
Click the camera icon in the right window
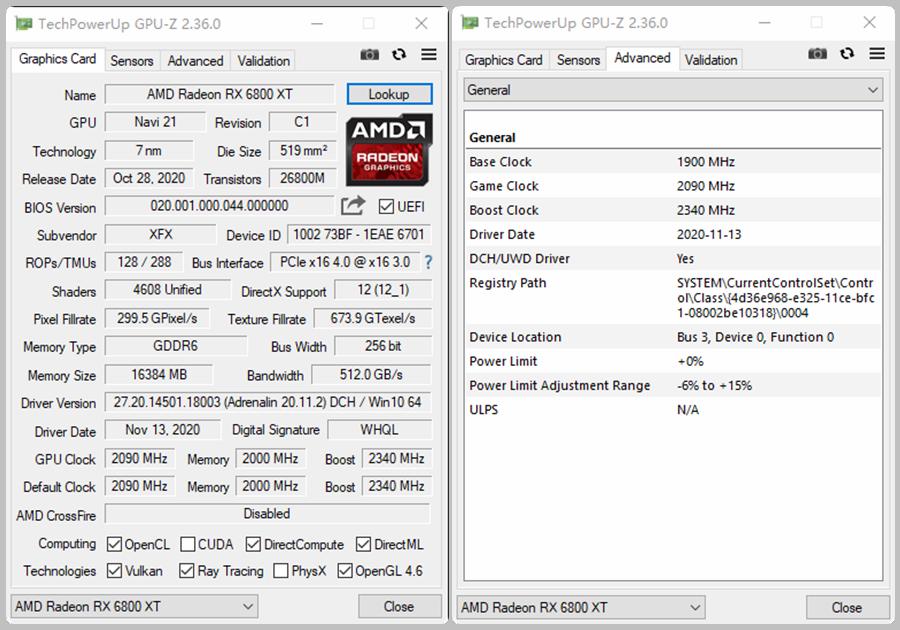click(818, 54)
